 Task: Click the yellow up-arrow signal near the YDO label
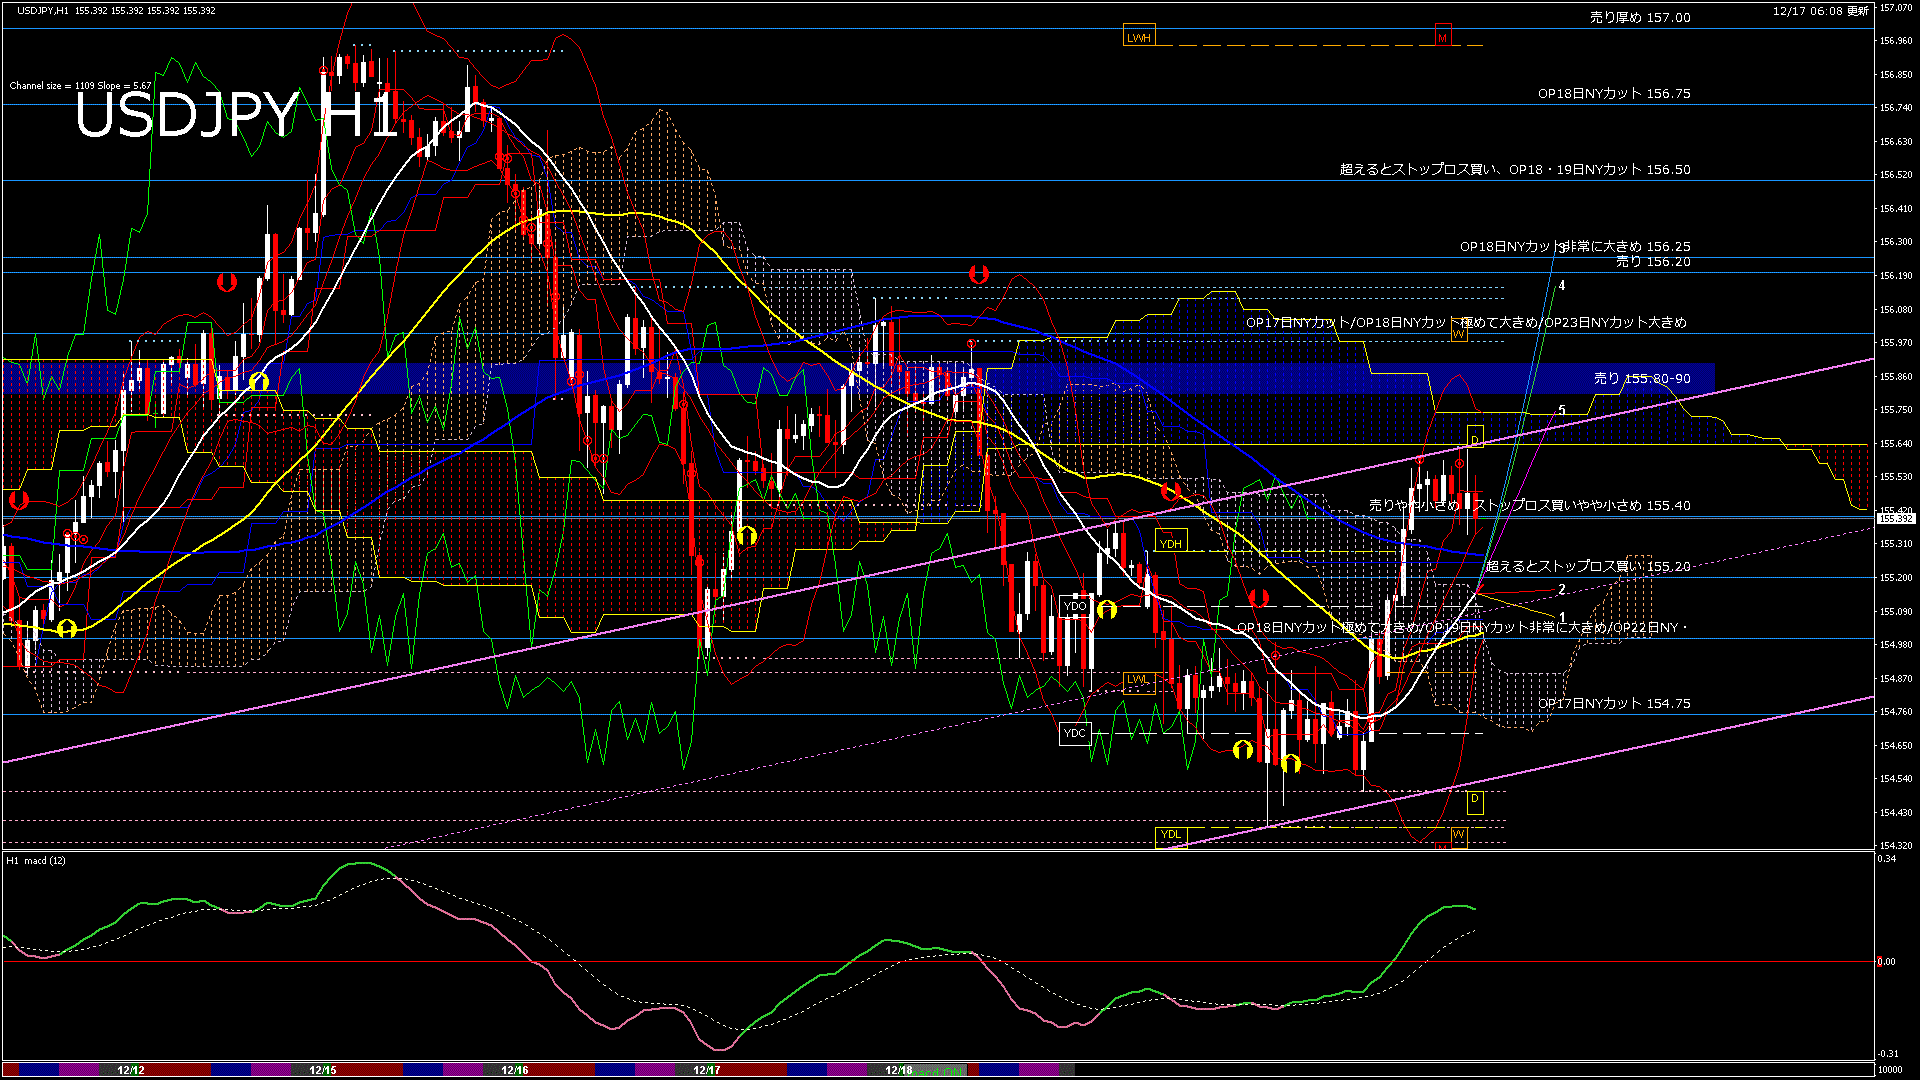1106,610
